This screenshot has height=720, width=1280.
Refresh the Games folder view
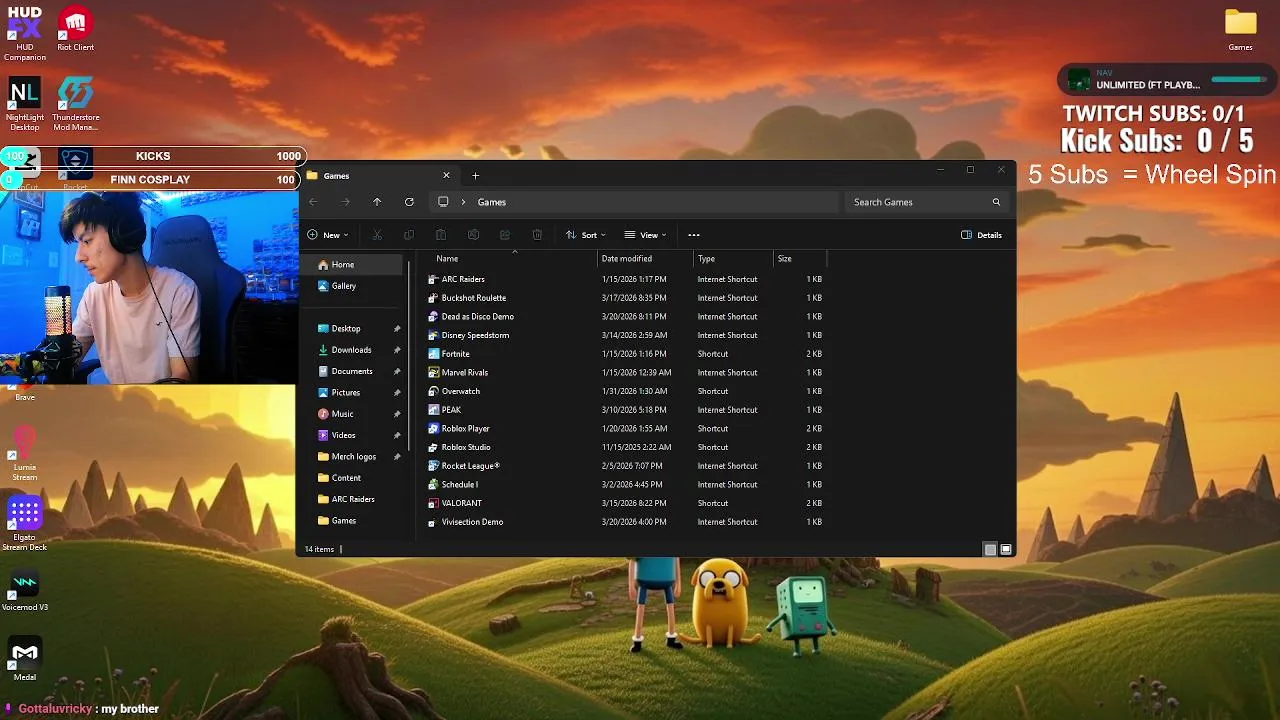point(409,202)
